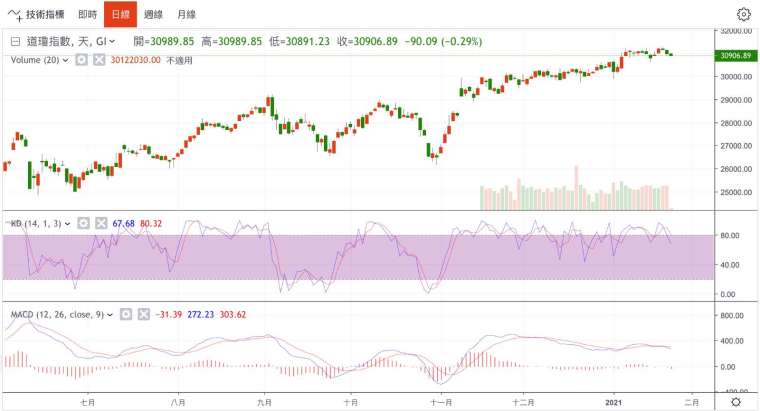Open the settings gear at top right
Image resolution: width=760 pixels, height=411 pixels.
[744, 15]
